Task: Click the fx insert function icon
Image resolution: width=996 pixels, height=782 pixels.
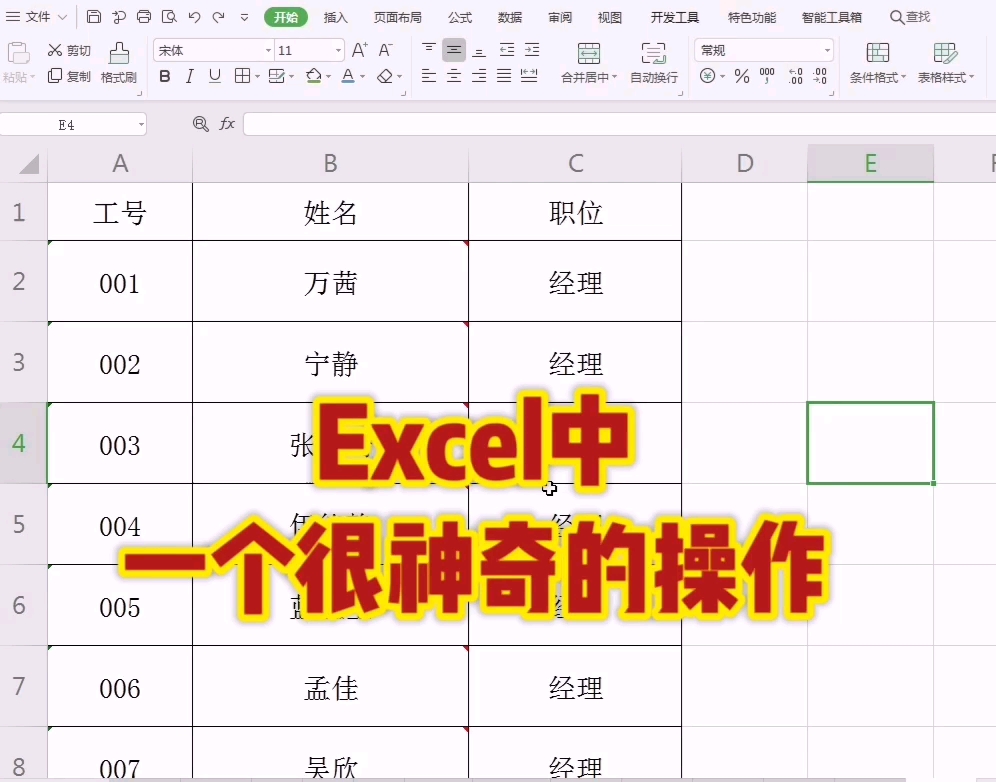Action: pyautogui.click(x=227, y=123)
